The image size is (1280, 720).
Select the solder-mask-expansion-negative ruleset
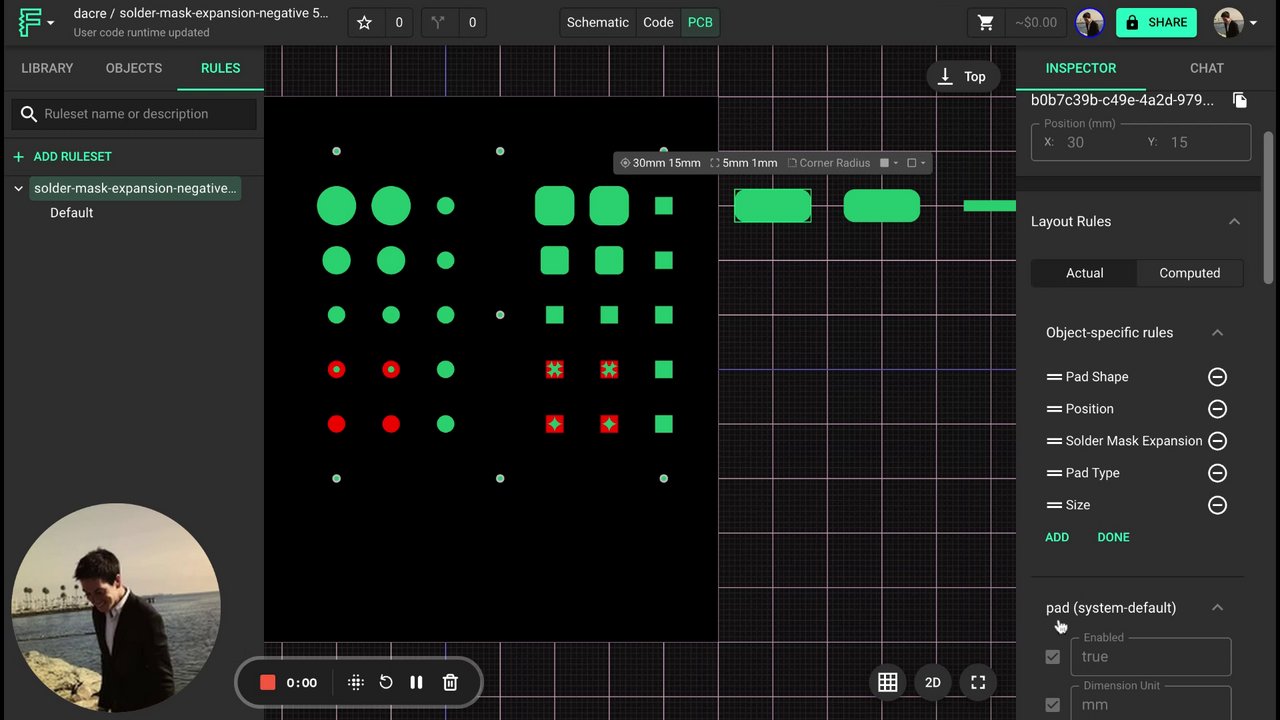tap(135, 188)
